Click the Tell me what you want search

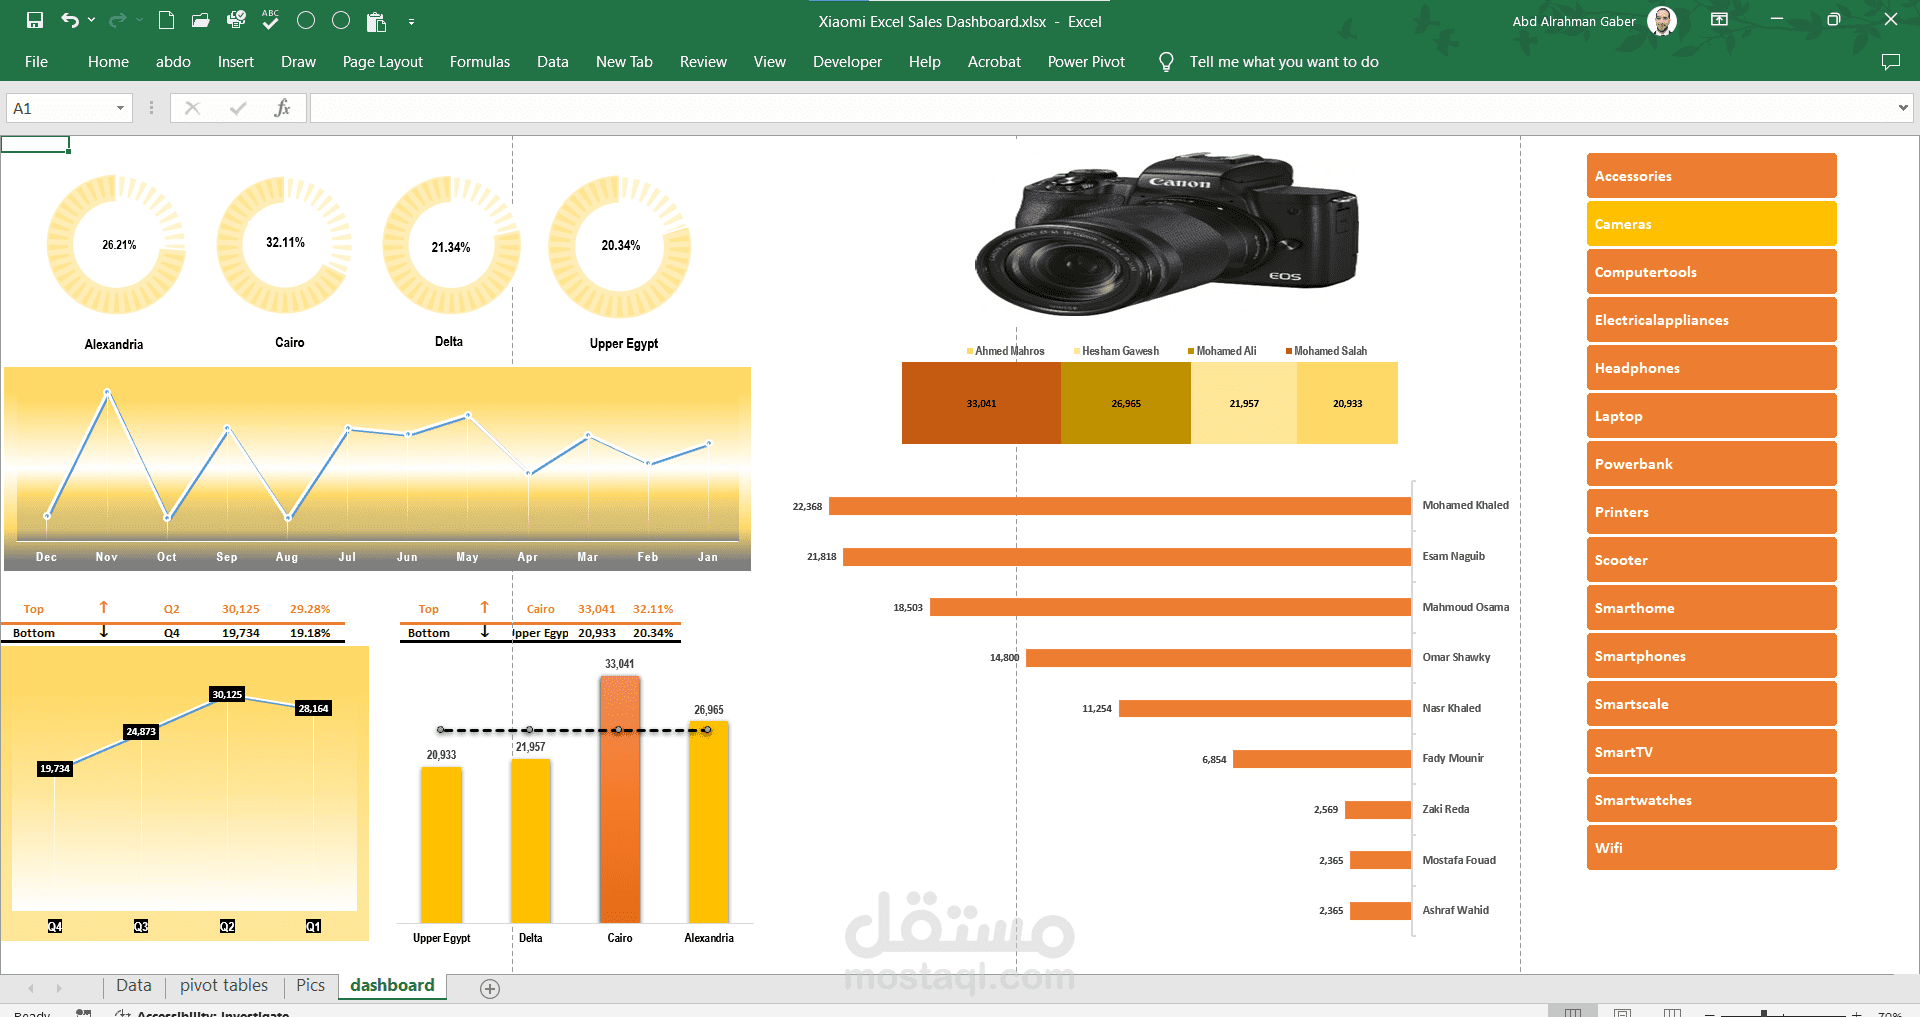pyautogui.click(x=1284, y=62)
